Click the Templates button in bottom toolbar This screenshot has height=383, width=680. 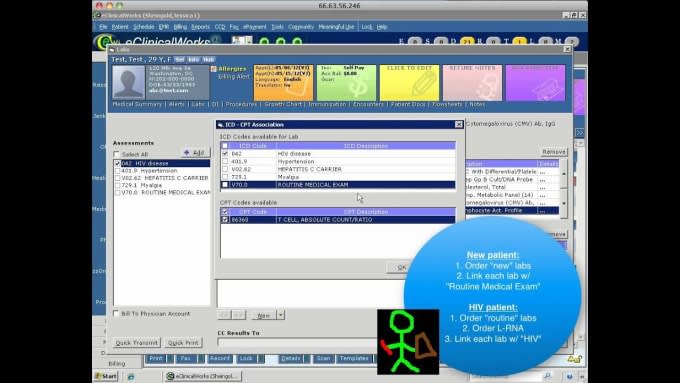(354, 359)
